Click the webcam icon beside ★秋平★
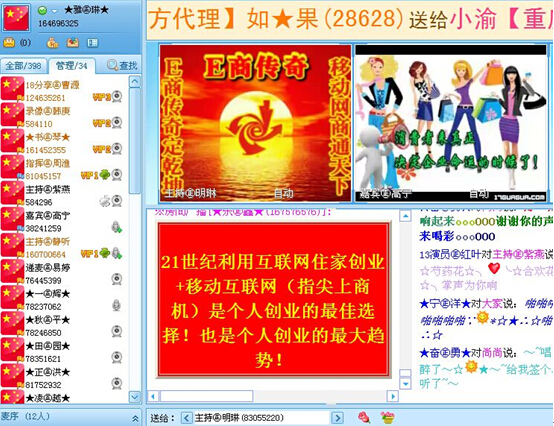554x426 pixels. coord(117,331)
